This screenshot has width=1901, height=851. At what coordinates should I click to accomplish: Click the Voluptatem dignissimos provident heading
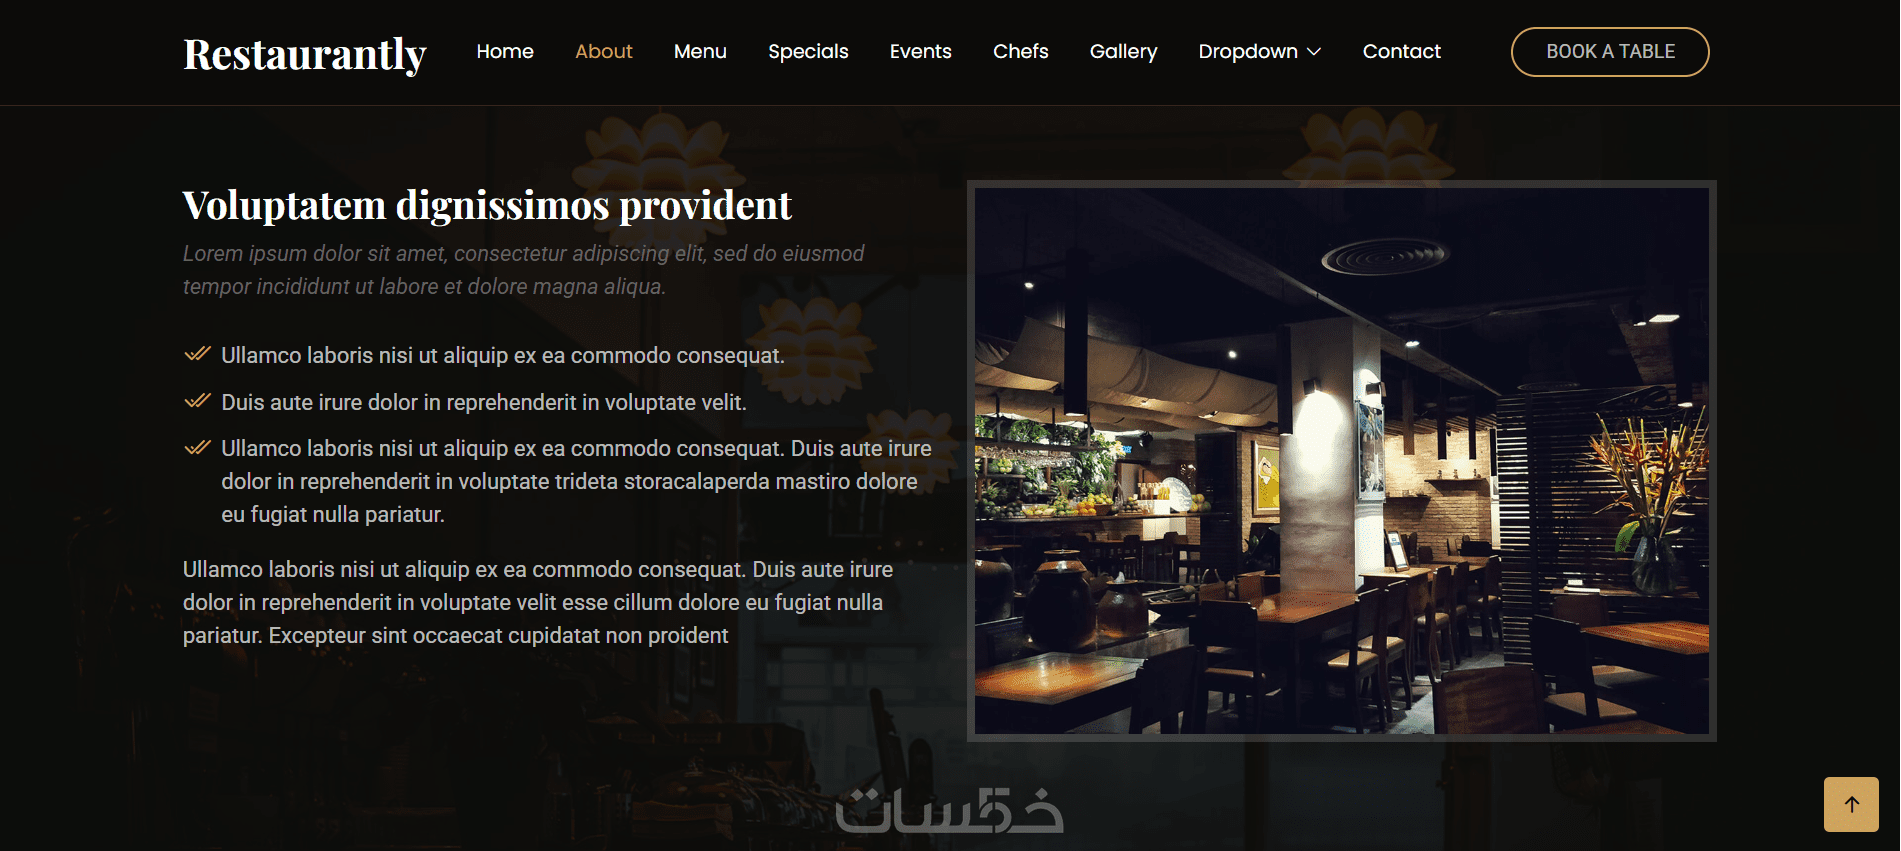487,206
